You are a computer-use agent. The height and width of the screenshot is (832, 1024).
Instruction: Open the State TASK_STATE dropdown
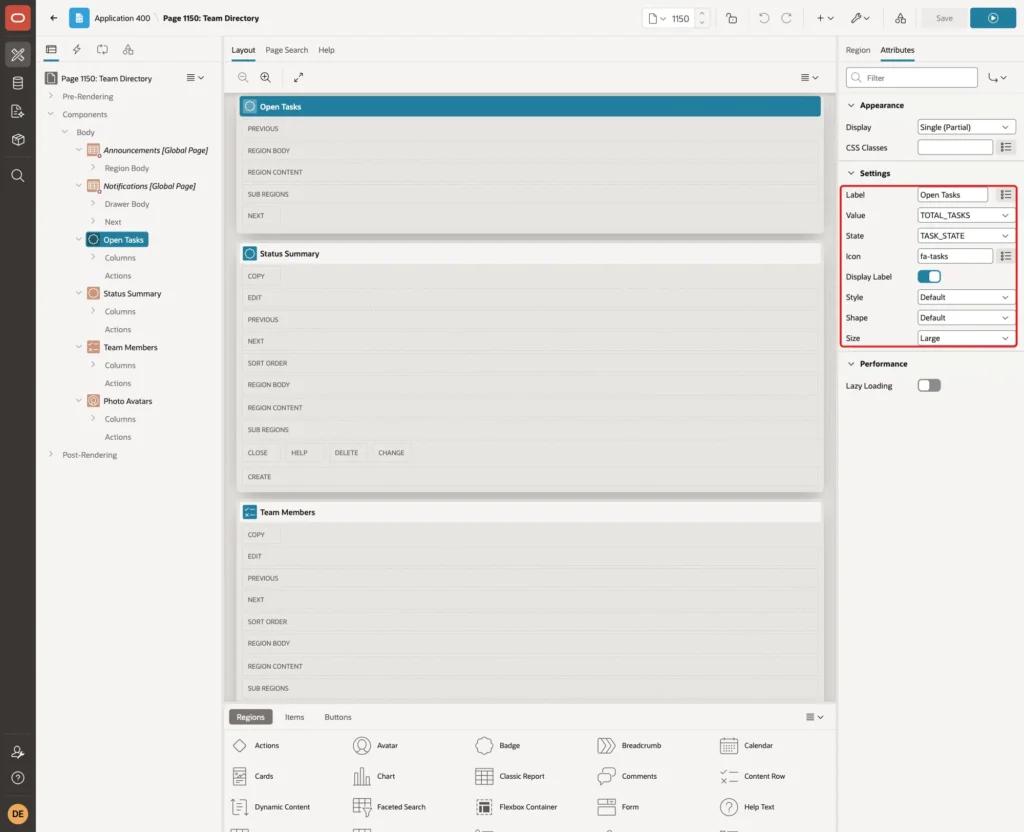pyautogui.click(x=965, y=236)
